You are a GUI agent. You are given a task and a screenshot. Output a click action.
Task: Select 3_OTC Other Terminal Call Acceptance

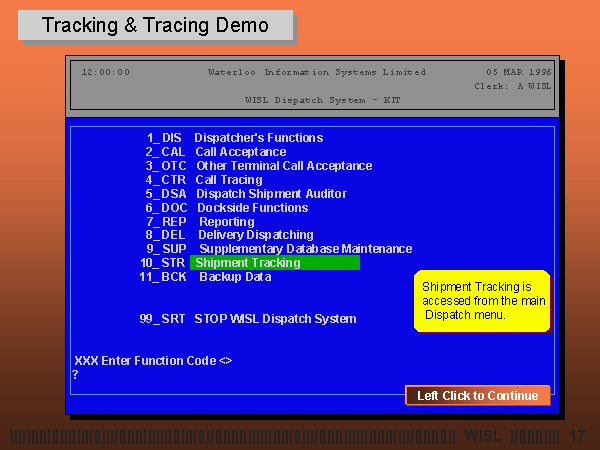point(259,166)
